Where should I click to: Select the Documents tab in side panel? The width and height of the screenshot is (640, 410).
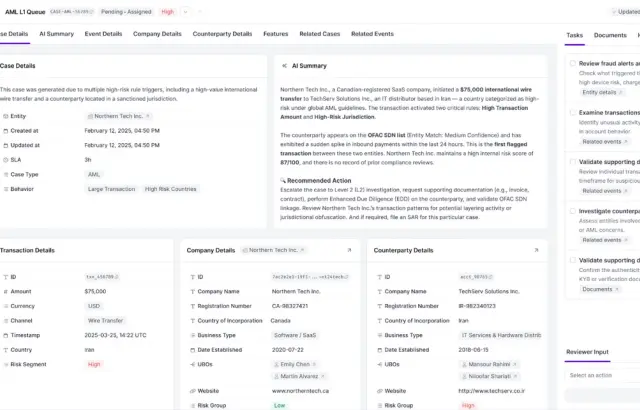pos(610,35)
